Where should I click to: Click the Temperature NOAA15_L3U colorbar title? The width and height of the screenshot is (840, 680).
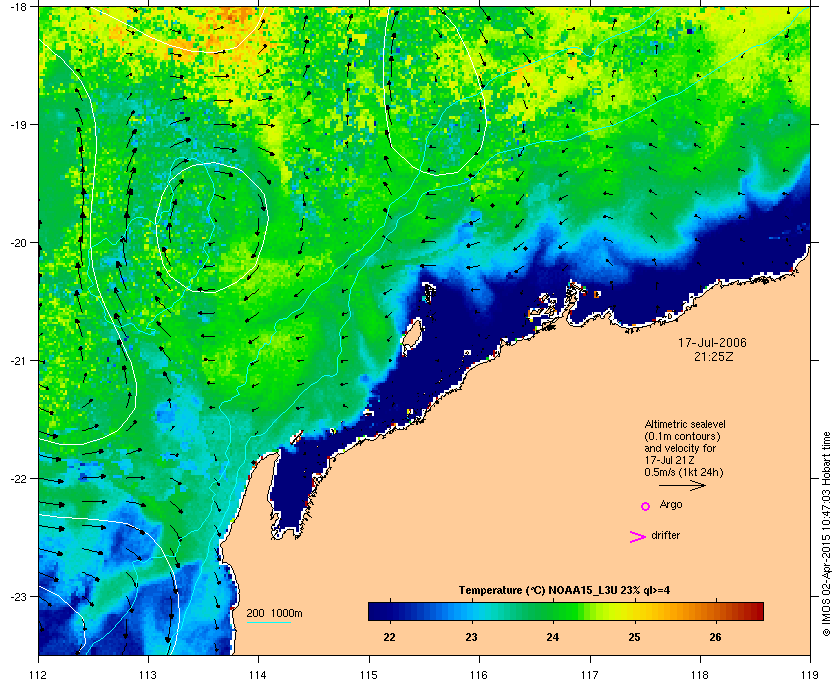tap(564, 591)
